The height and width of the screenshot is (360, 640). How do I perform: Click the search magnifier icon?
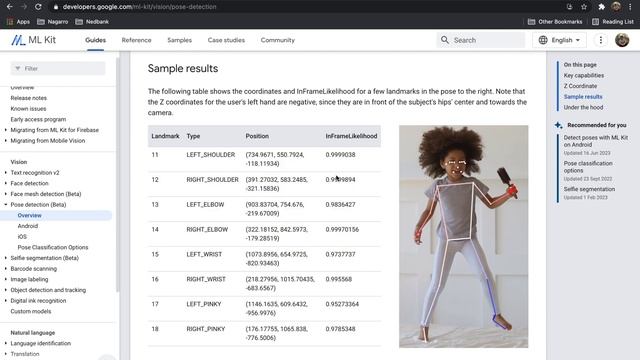[444, 40]
